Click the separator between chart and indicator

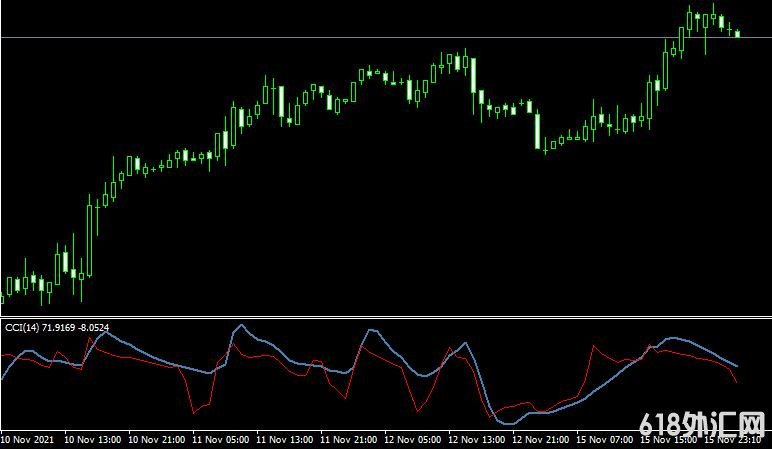point(386,317)
